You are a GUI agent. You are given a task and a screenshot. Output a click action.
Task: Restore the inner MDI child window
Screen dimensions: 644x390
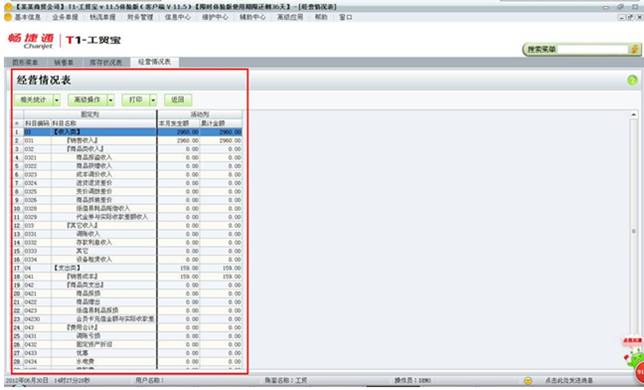[630, 17]
